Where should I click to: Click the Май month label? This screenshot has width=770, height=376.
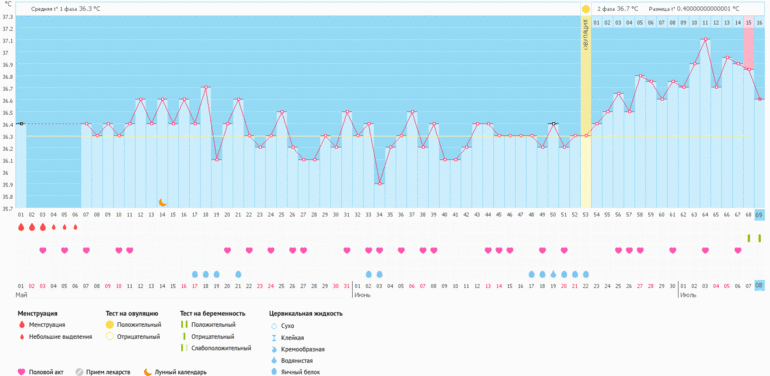[22, 295]
